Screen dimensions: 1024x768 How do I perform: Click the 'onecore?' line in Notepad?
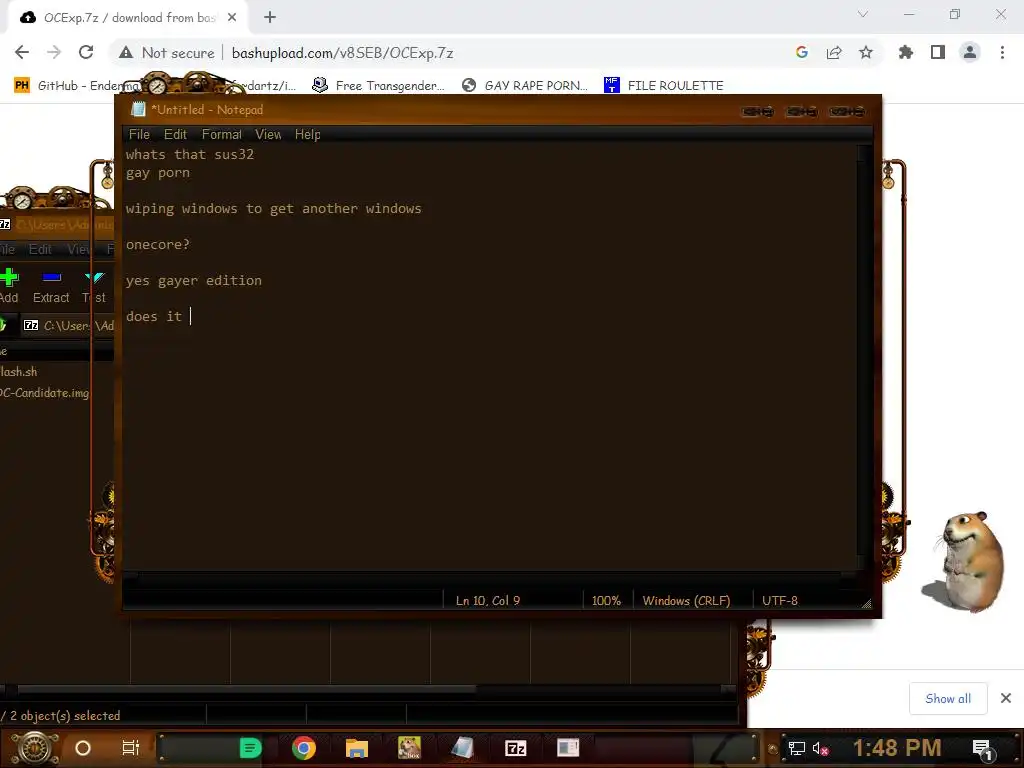tap(157, 244)
